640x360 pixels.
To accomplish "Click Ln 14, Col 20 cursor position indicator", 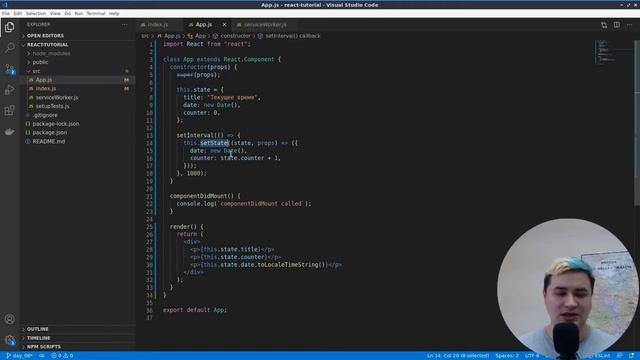I will tap(458, 356).
